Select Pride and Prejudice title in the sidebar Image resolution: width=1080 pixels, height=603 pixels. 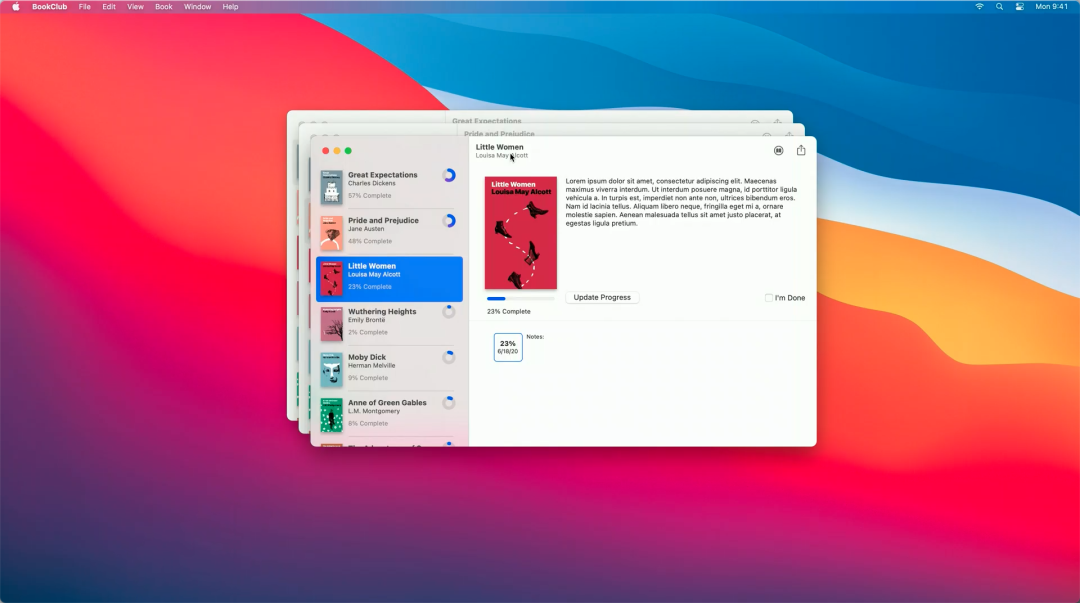[383, 221]
